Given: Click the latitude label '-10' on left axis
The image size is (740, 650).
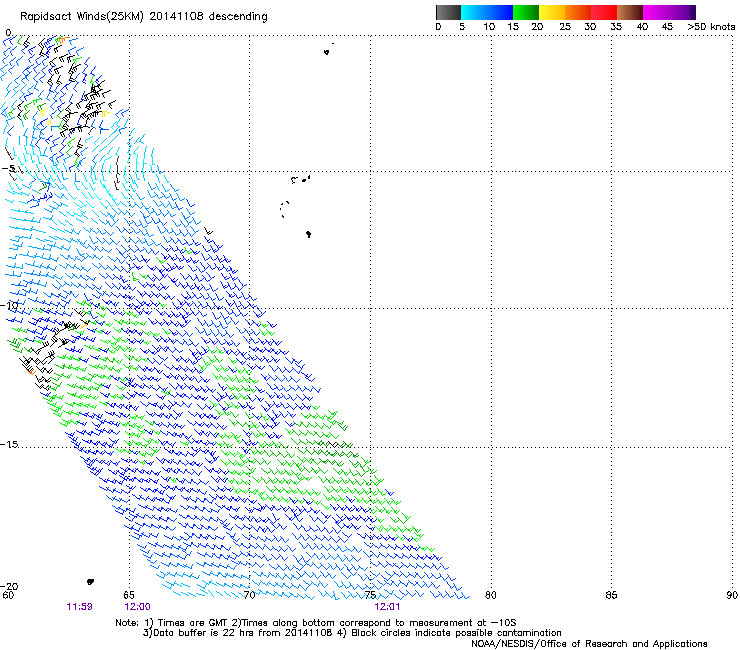Looking at the screenshot, I should pyautogui.click(x=9, y=305).
